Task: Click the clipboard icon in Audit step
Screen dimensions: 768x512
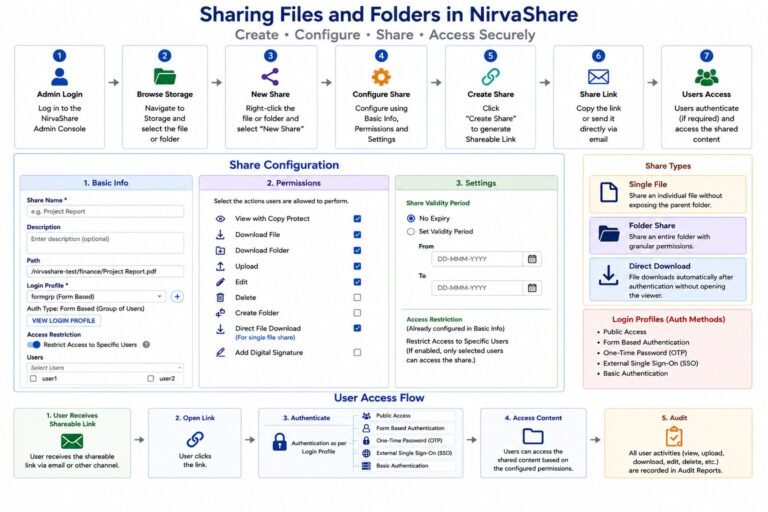Action: [674, 436]
